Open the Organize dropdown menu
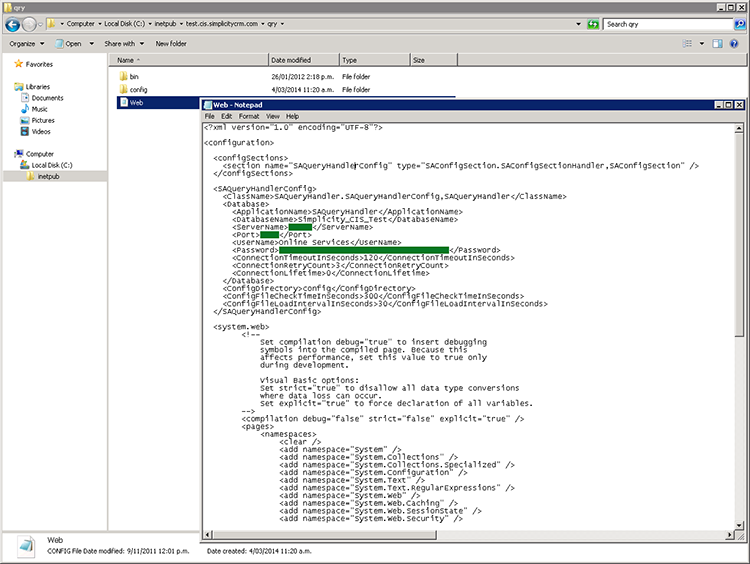Screen dimensions: 750x564 27,44
